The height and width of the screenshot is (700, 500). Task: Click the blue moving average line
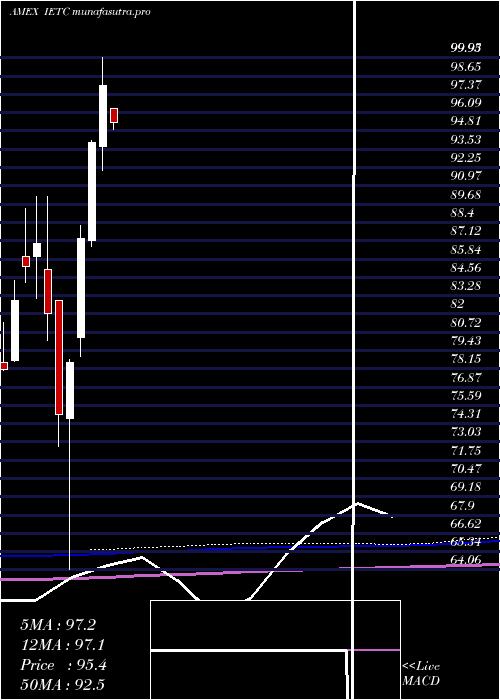(250, 548)
